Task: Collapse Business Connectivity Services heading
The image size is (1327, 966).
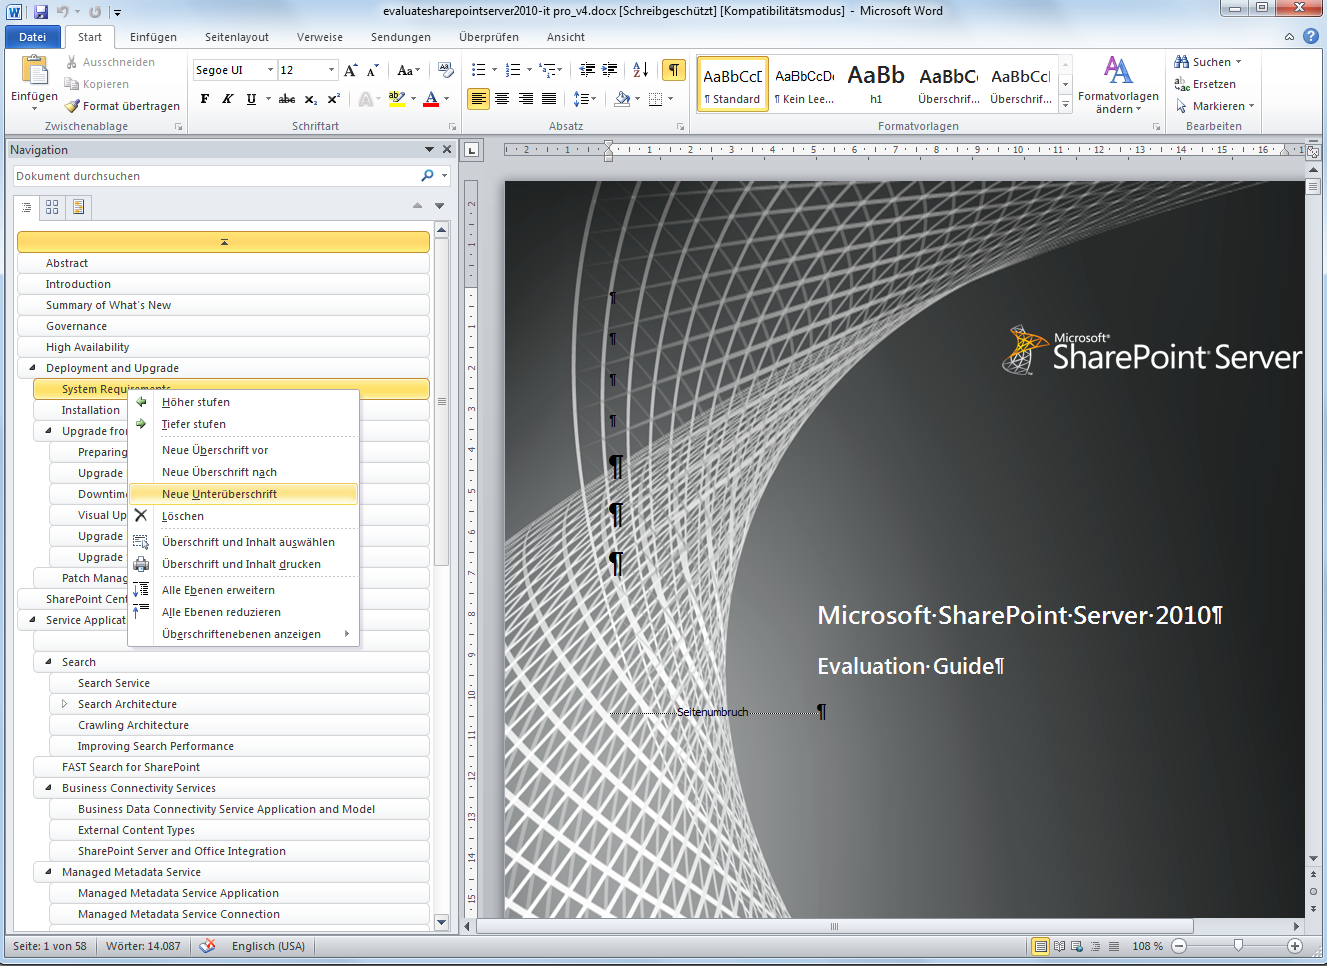Action: tap(48, 788)
